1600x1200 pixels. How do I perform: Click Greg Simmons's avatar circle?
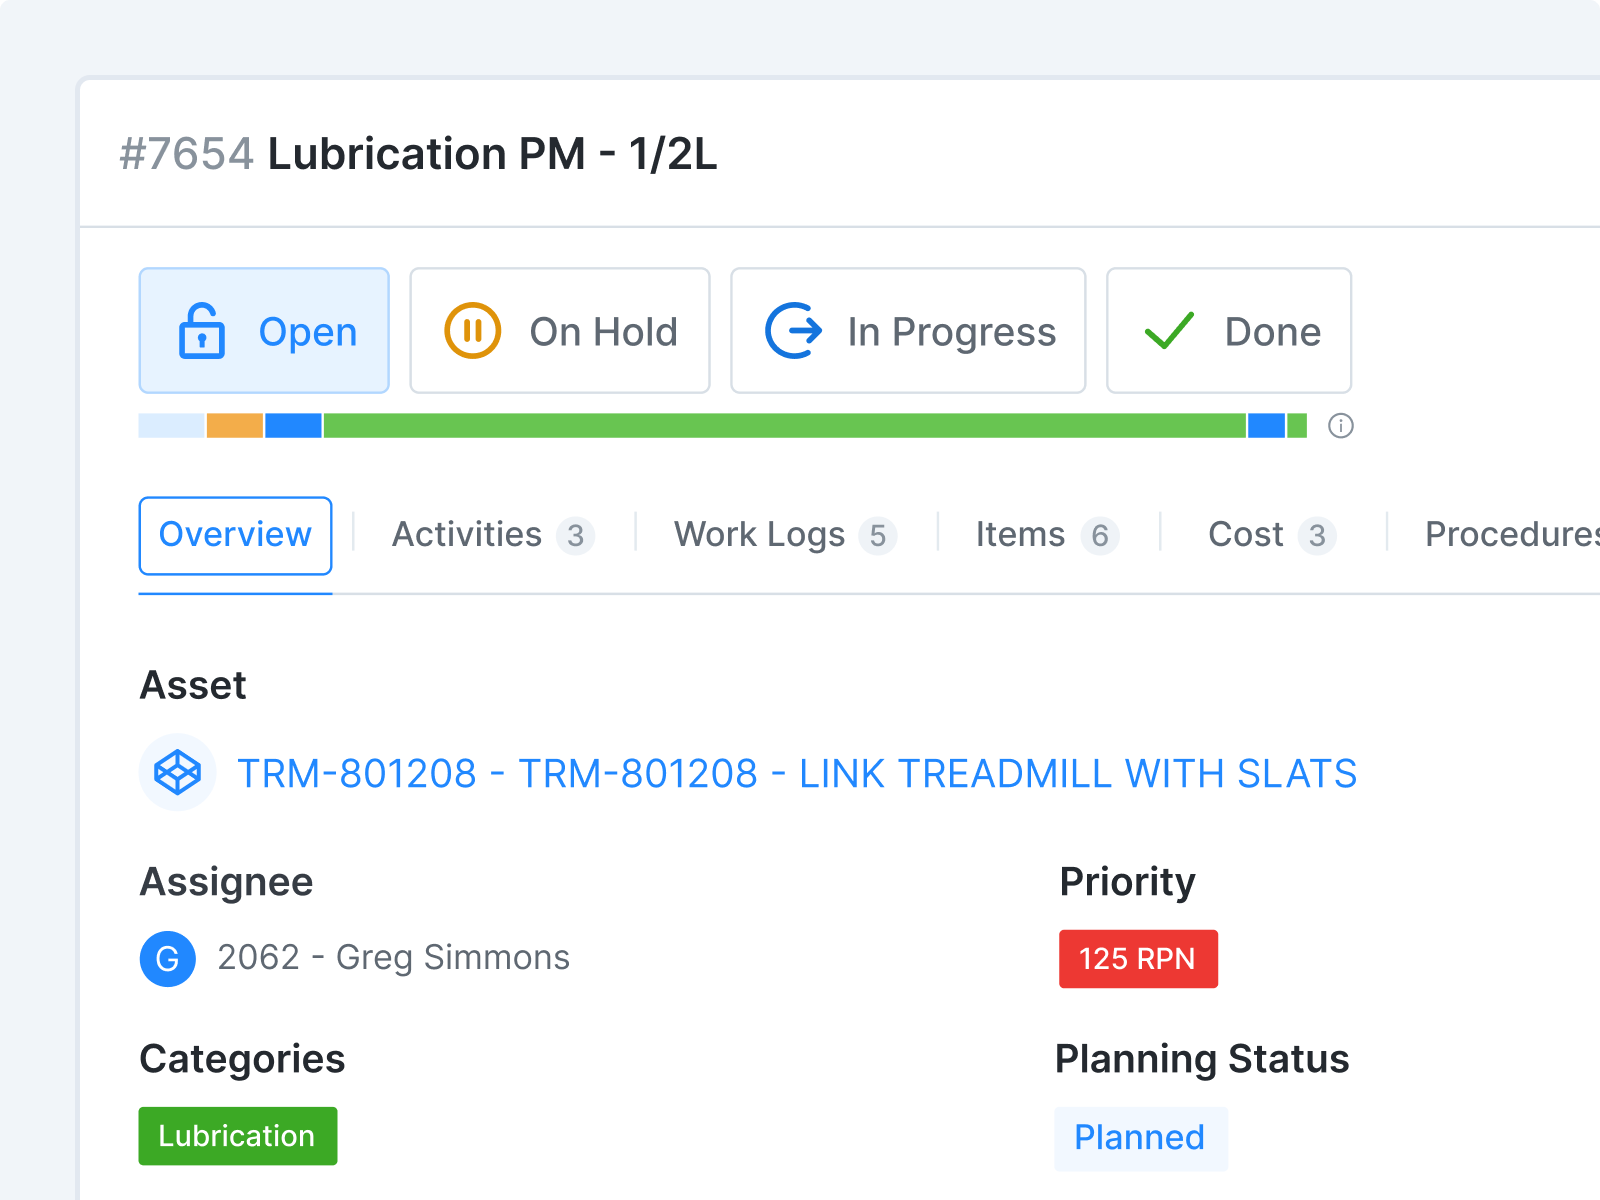coord(167,958)
